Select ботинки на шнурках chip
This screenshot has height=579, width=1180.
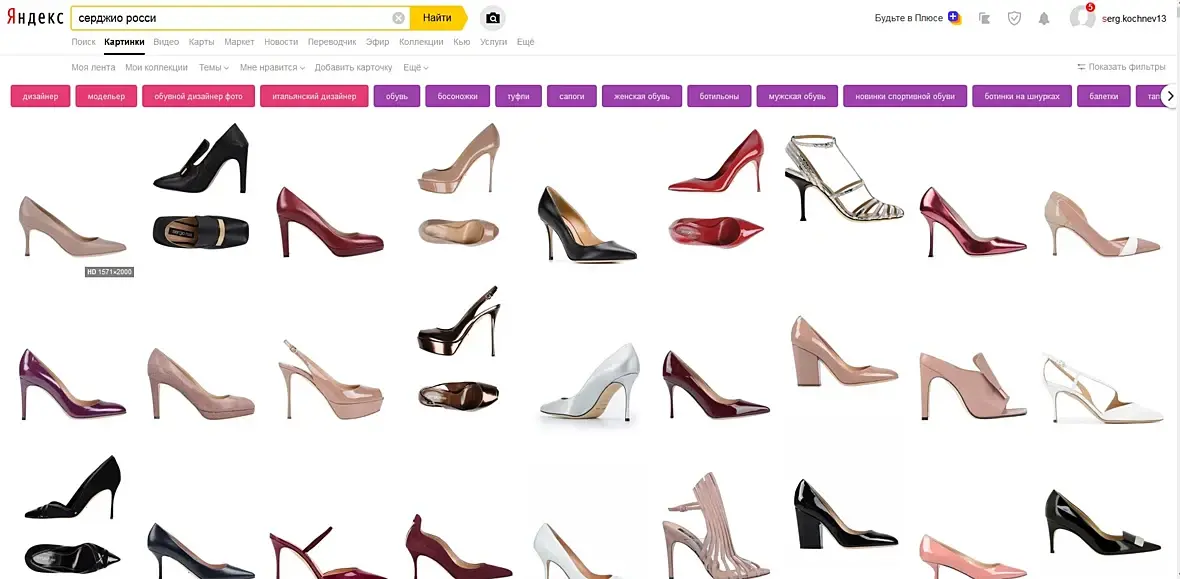coord(1022,96)
